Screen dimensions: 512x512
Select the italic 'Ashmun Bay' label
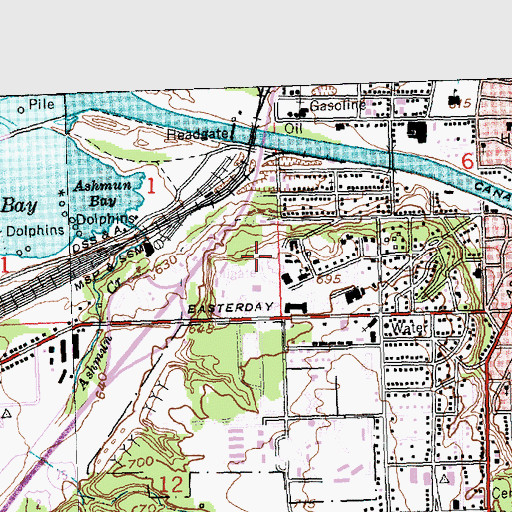click(102, 193)
